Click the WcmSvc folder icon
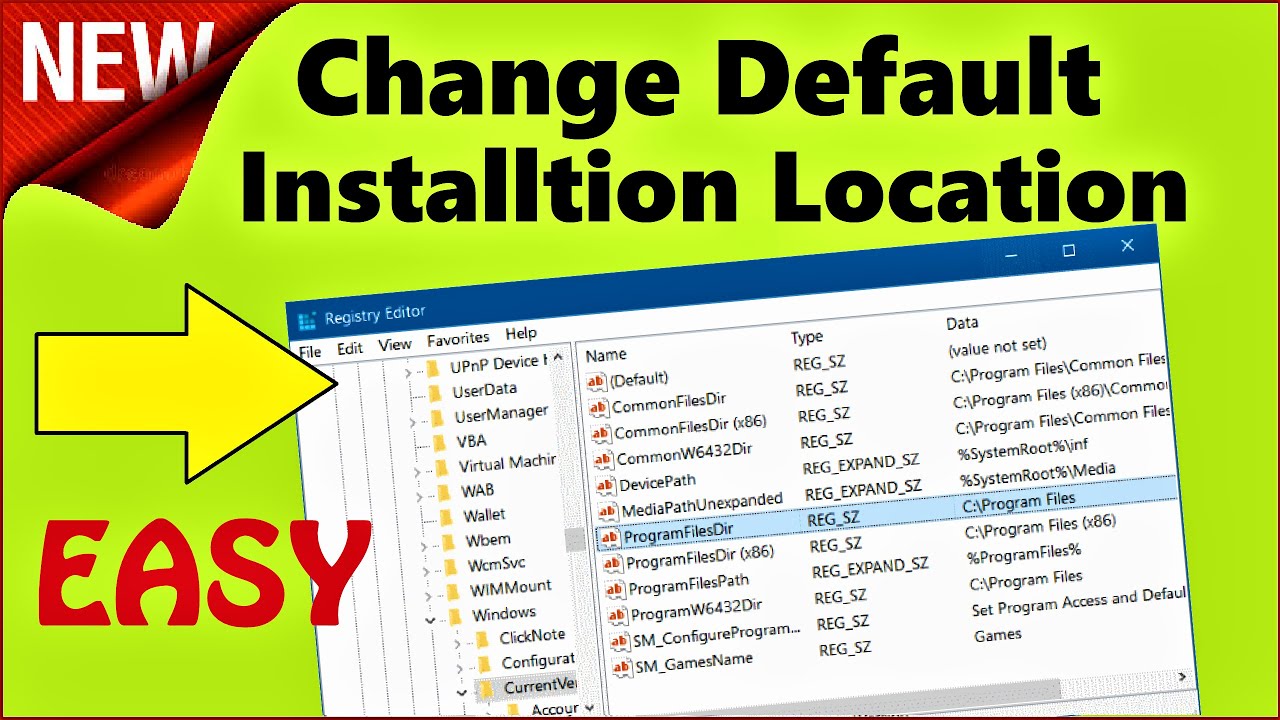The image size is (1280, 720). pyautogui.click(x=450, y=567)
